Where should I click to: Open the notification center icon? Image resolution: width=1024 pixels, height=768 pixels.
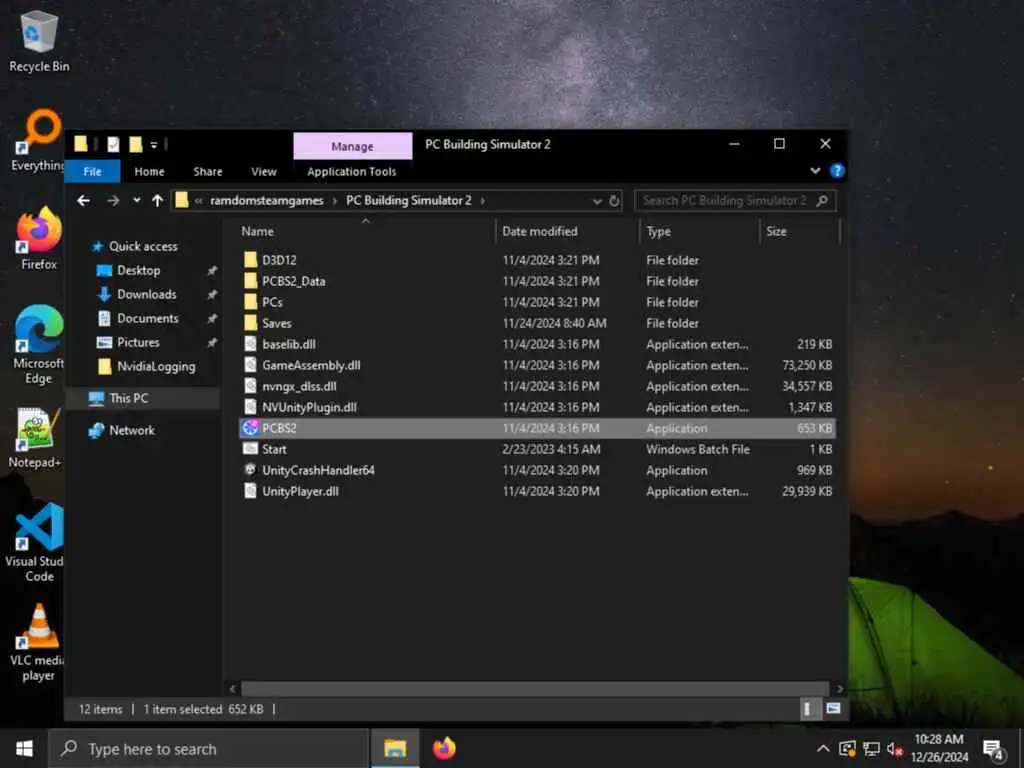pos(993,750)
